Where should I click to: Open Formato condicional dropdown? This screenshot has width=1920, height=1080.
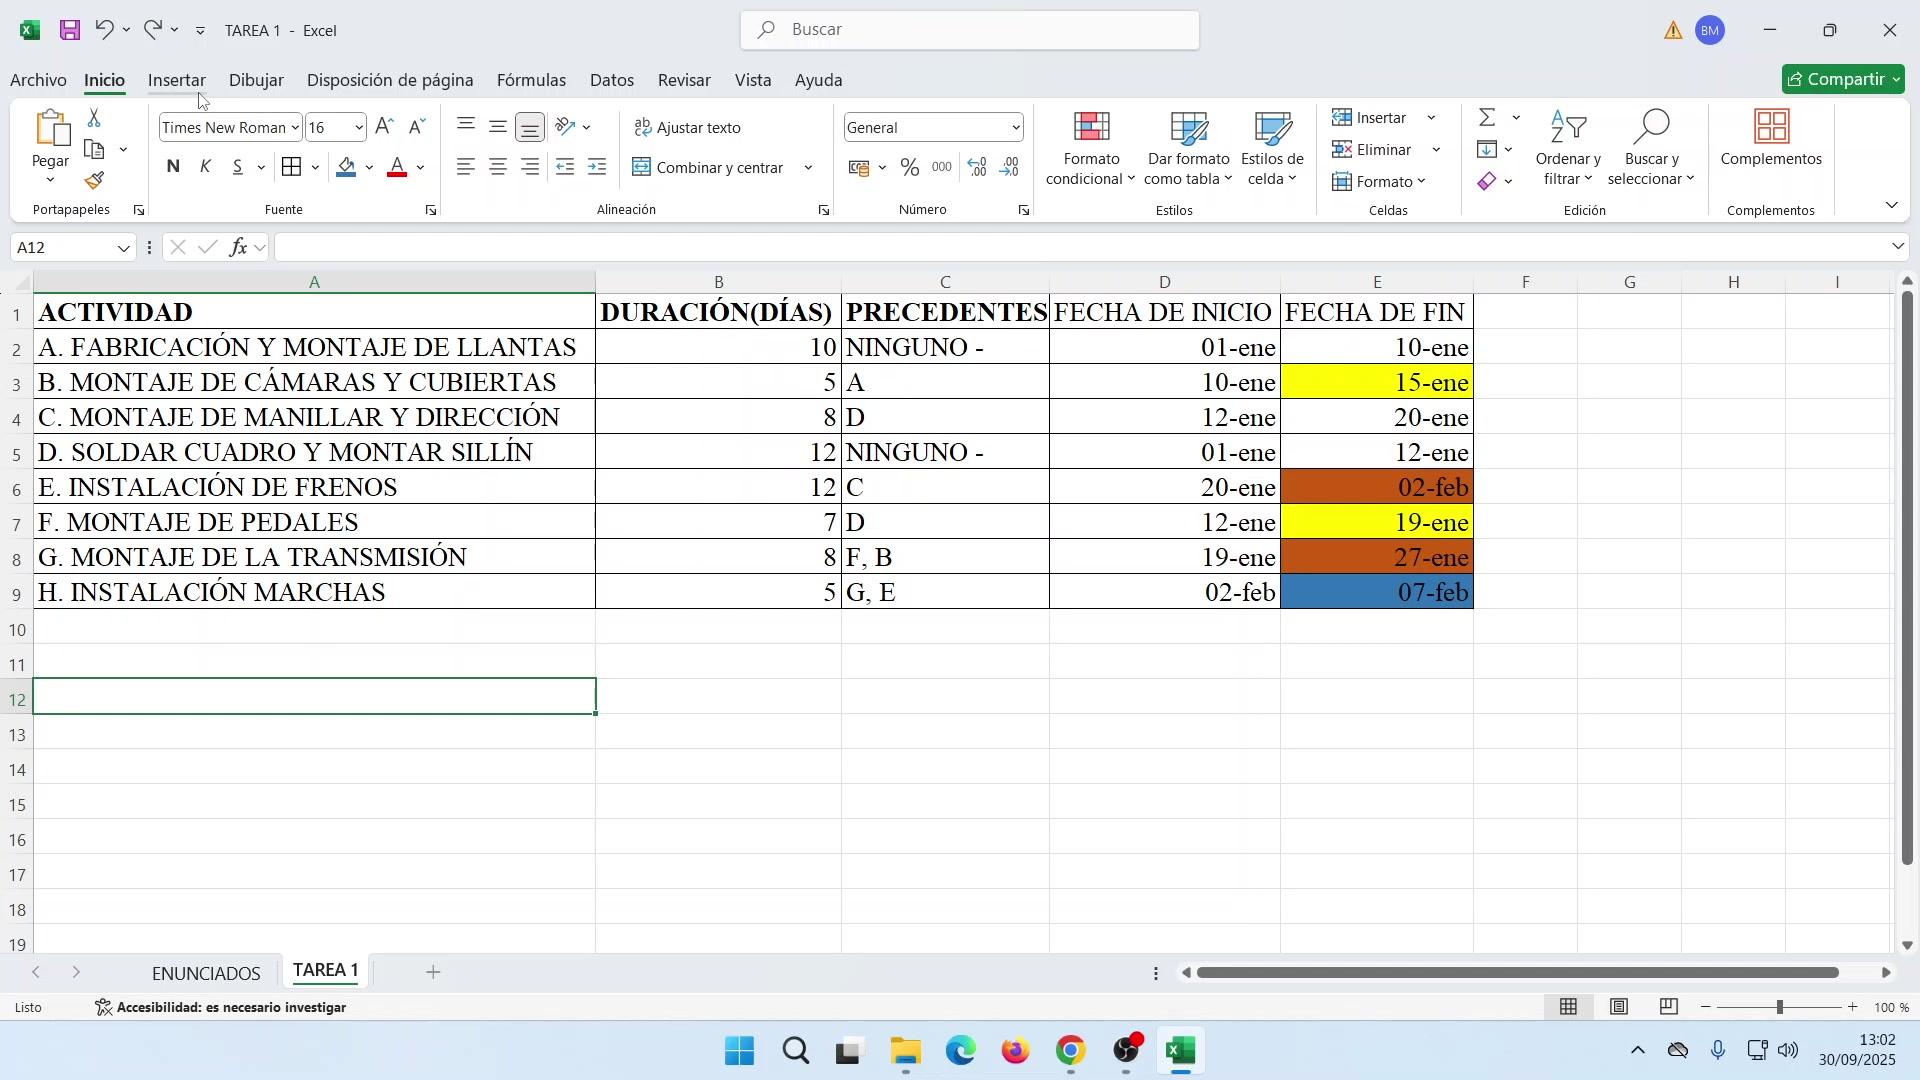[1091, 150]
